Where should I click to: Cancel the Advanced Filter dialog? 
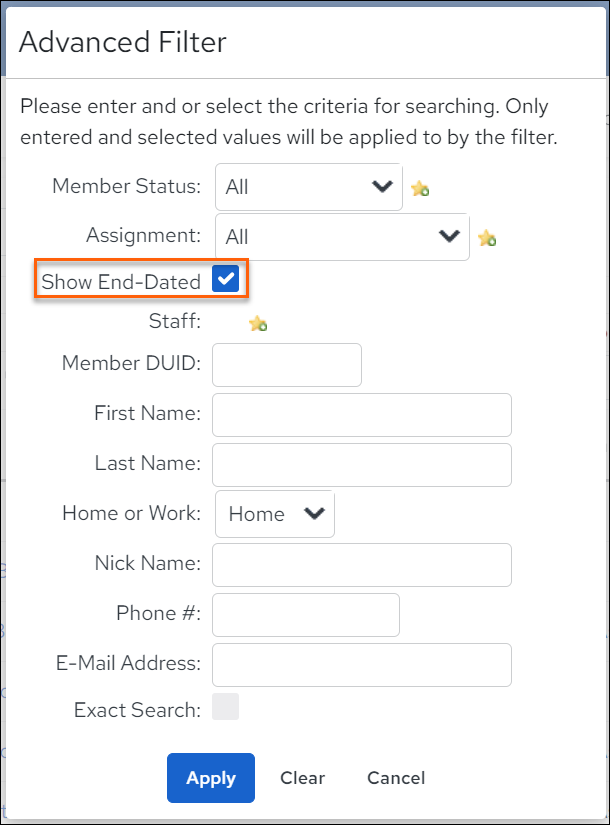[x=396, y=778]
